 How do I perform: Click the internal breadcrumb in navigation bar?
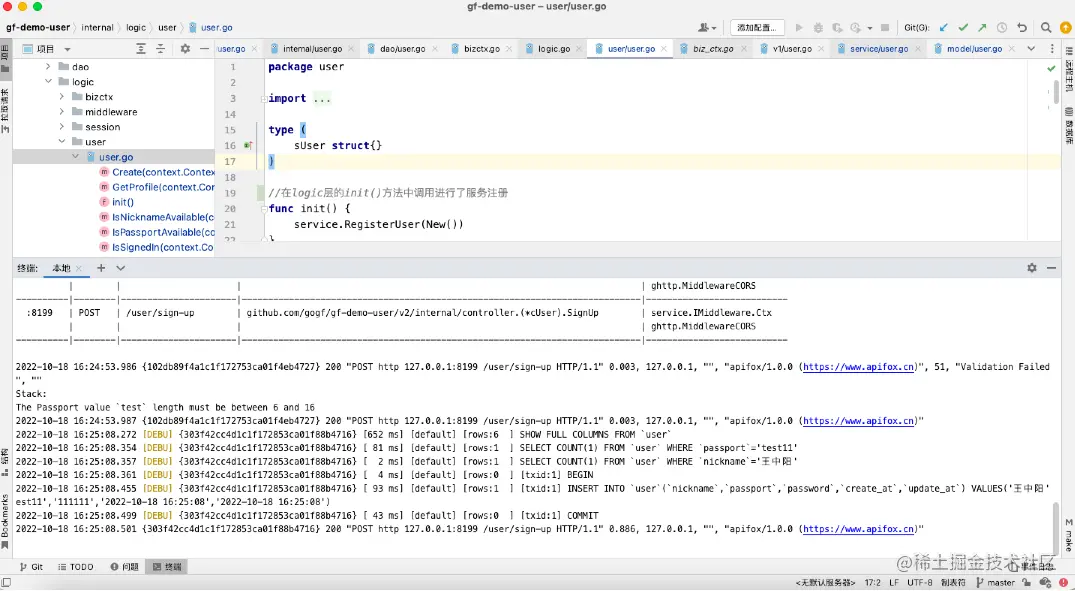97,27
